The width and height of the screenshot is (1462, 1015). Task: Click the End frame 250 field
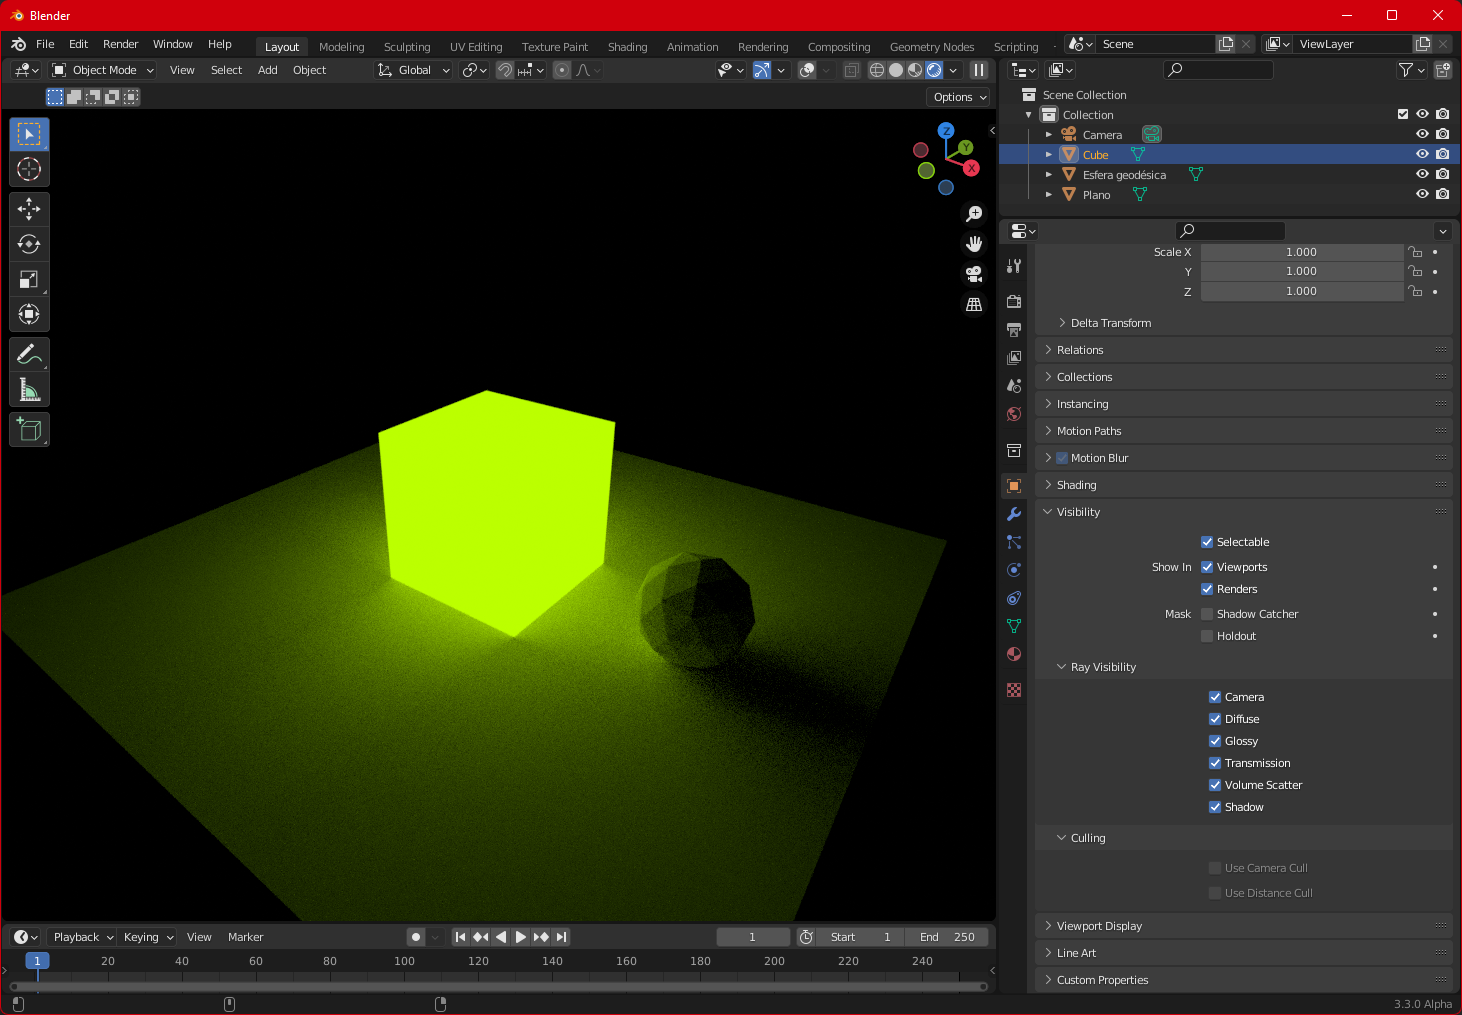(x=947, y=937)
